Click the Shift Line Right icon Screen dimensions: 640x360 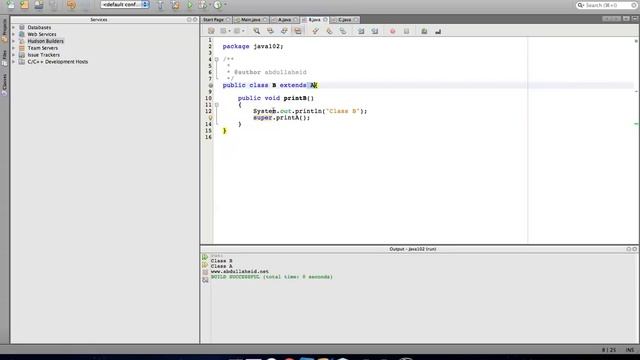[375, 31]
